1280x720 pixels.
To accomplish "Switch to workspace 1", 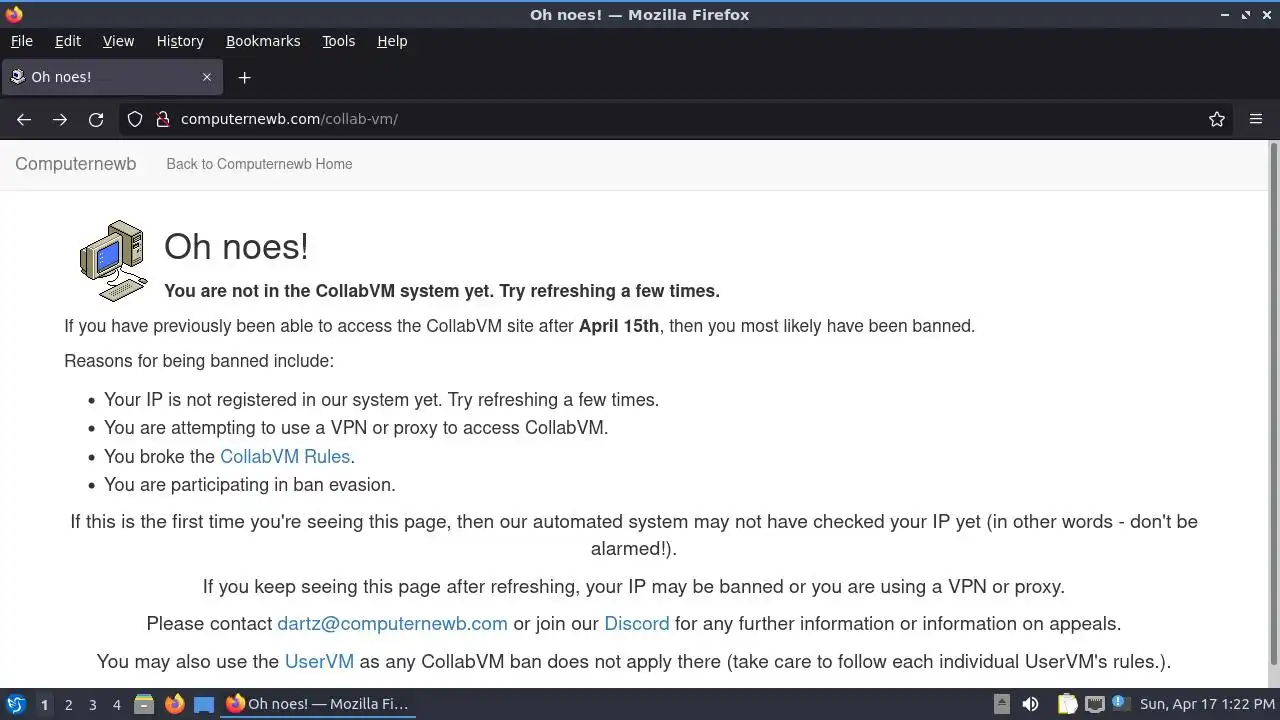I will (44, 705).
